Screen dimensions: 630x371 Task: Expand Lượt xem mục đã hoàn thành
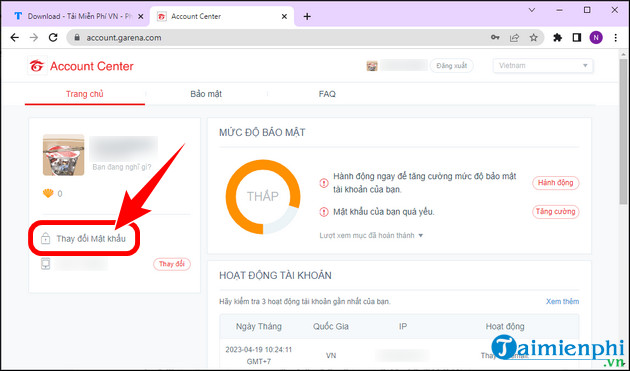(371, 236)
